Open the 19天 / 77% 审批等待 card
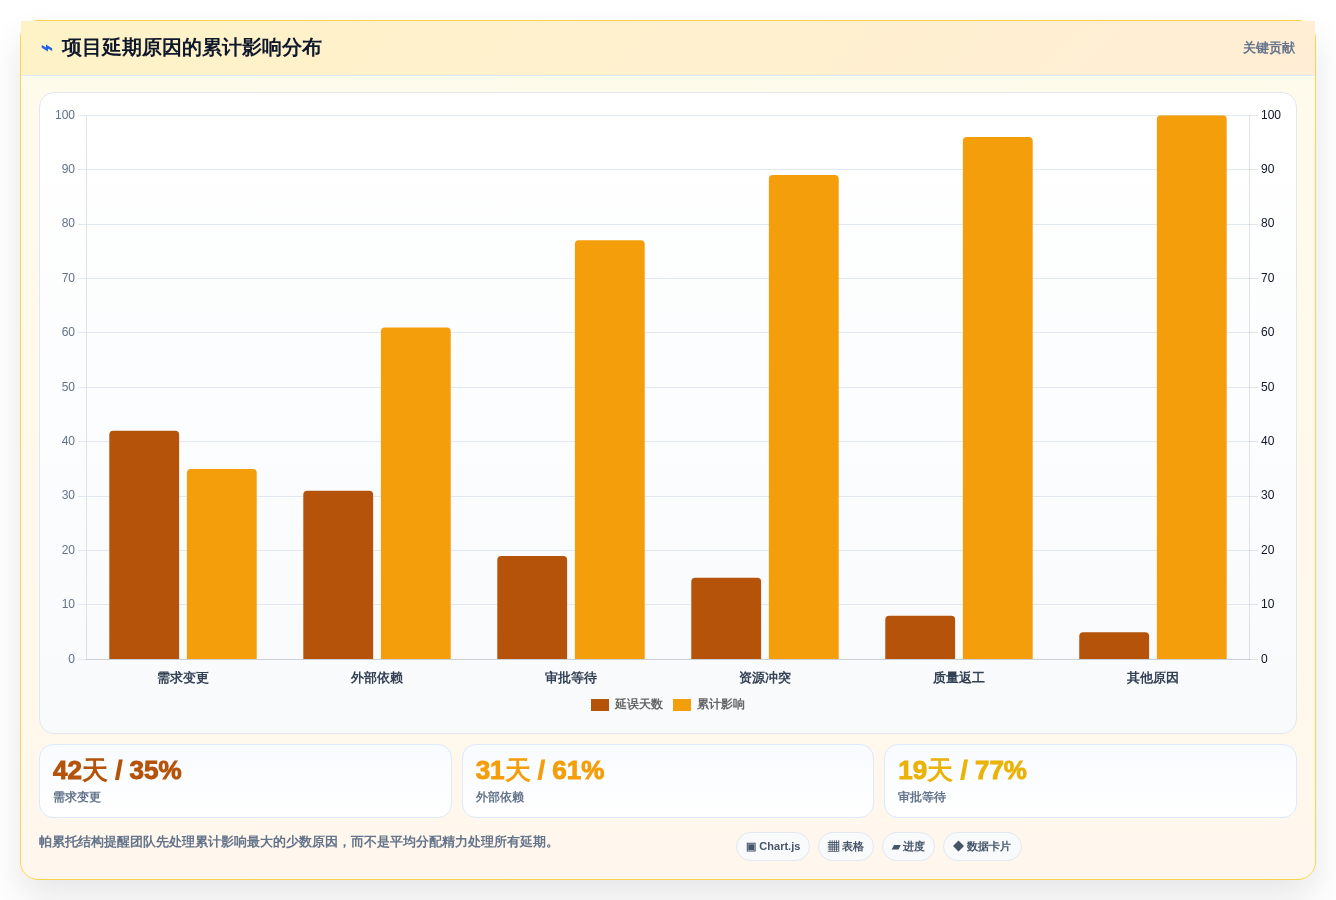The width and height of the screenshot is (1336, 900). [x=1090, y=781]
